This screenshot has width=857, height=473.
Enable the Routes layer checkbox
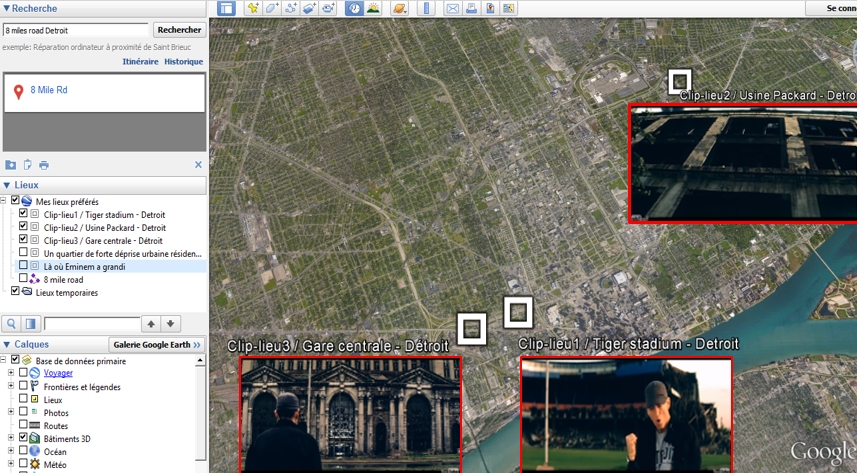[23, 424]
